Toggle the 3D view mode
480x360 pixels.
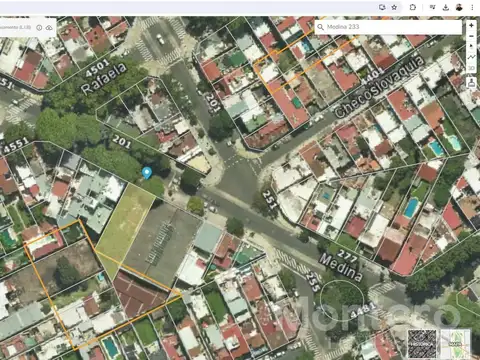click(471, 68)
